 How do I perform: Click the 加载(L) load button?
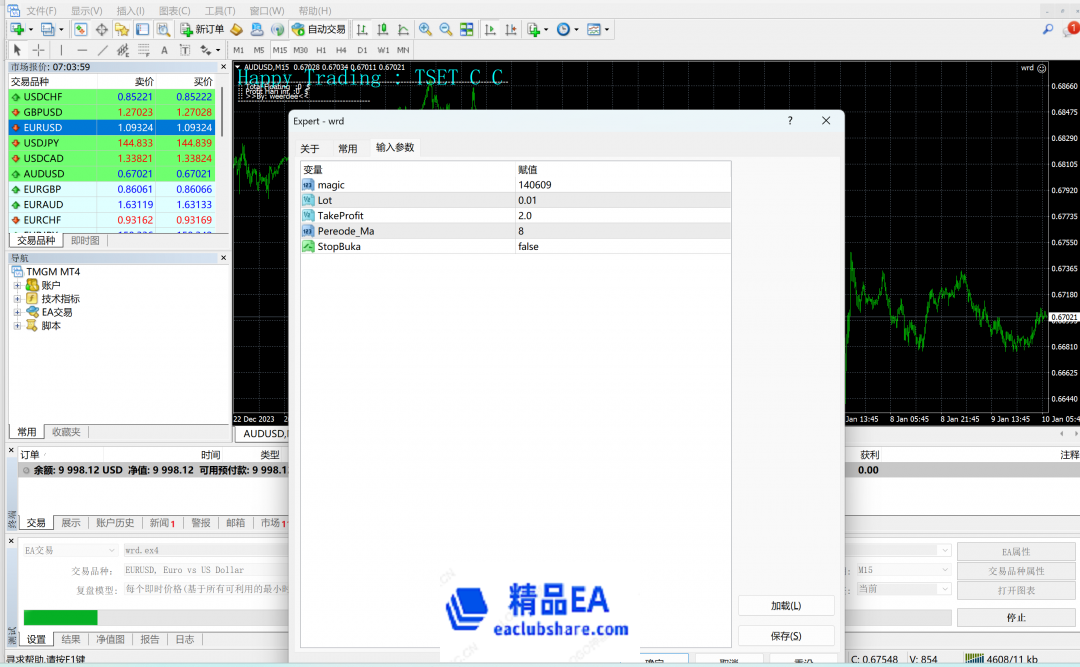785,606
